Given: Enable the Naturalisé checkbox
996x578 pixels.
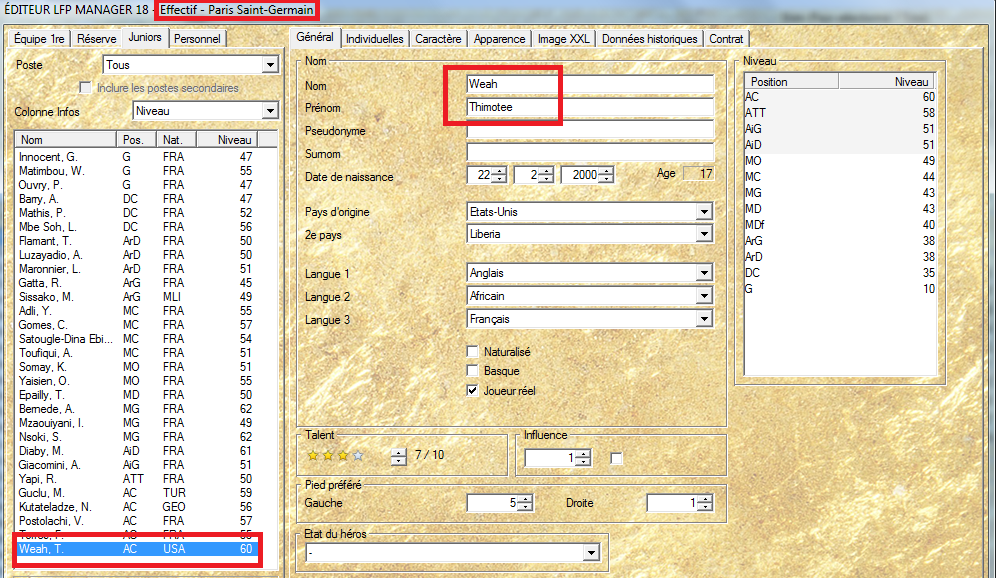Looking at the screenshot, I should click(x=472, y=351).
